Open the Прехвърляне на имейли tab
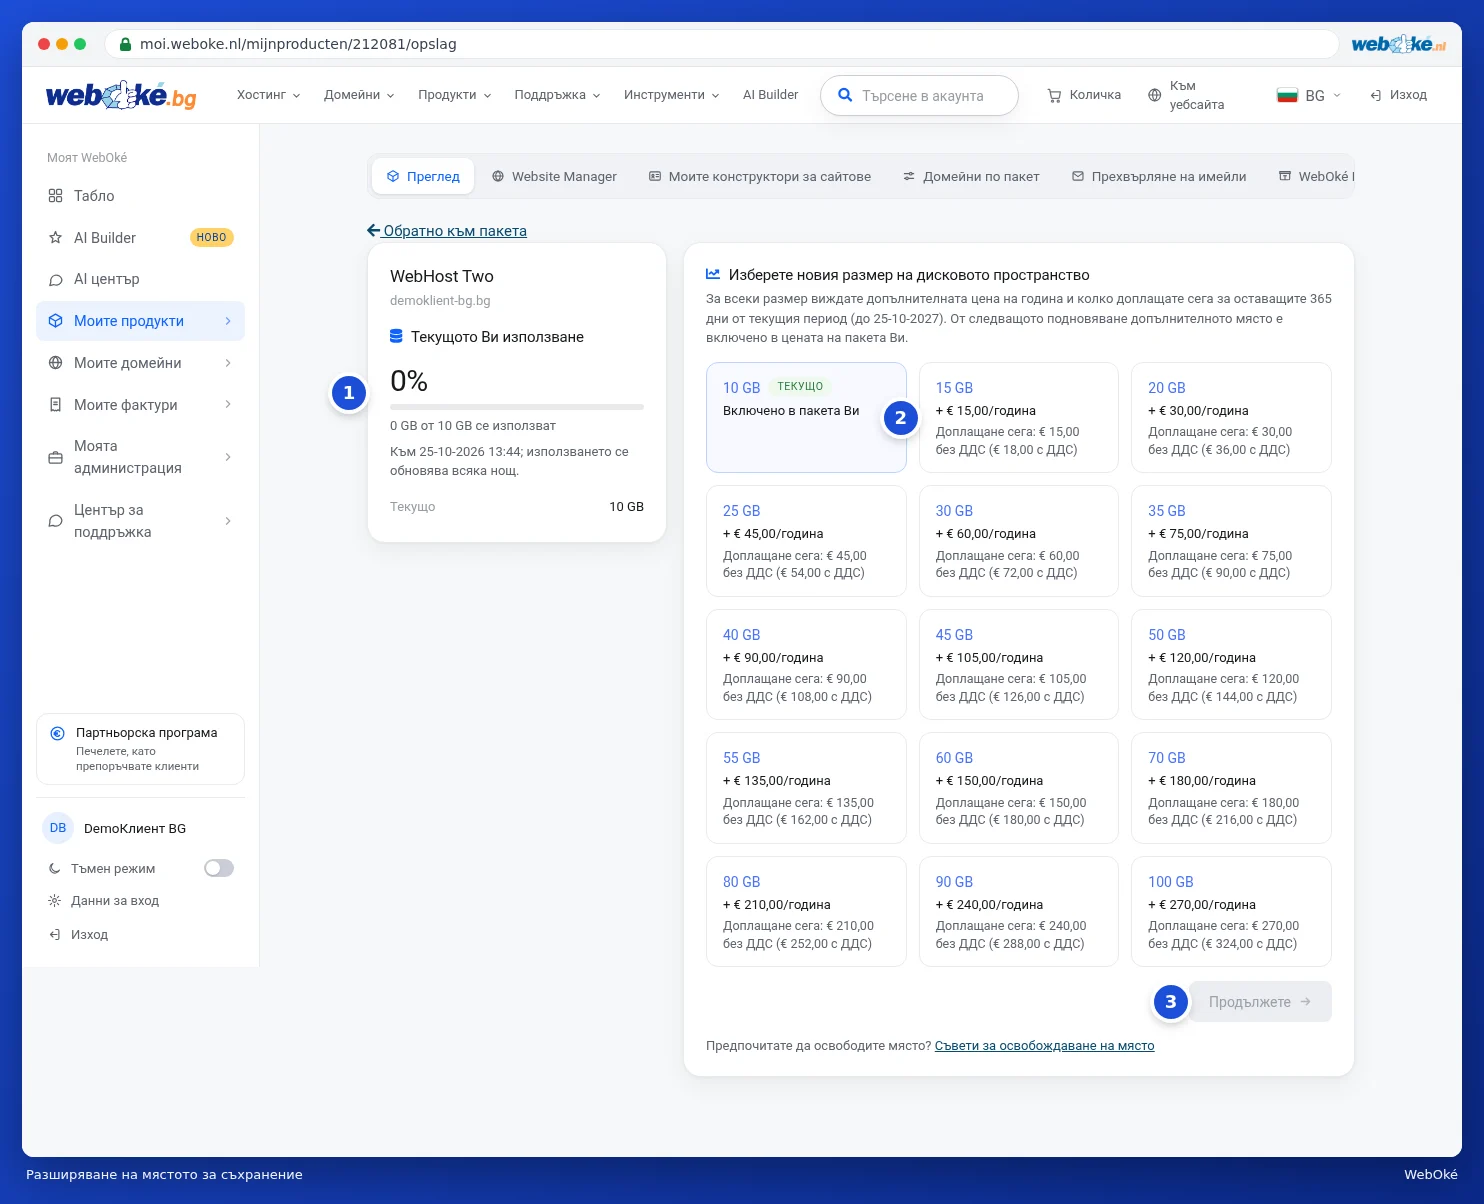 [x=1159, y=176]
